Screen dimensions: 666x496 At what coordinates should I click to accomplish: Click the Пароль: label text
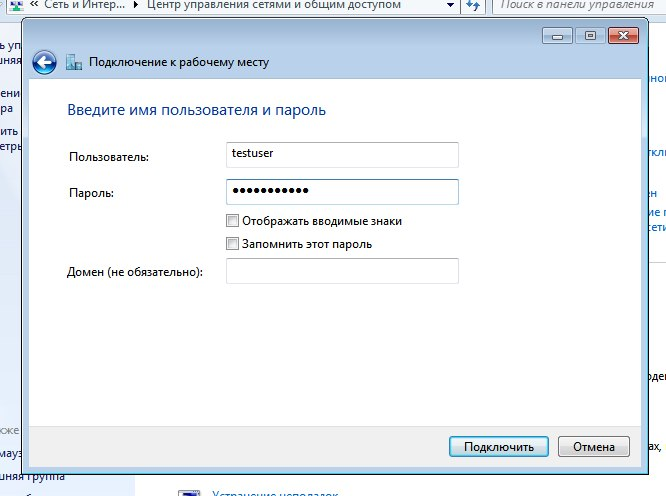coord(91,193)
